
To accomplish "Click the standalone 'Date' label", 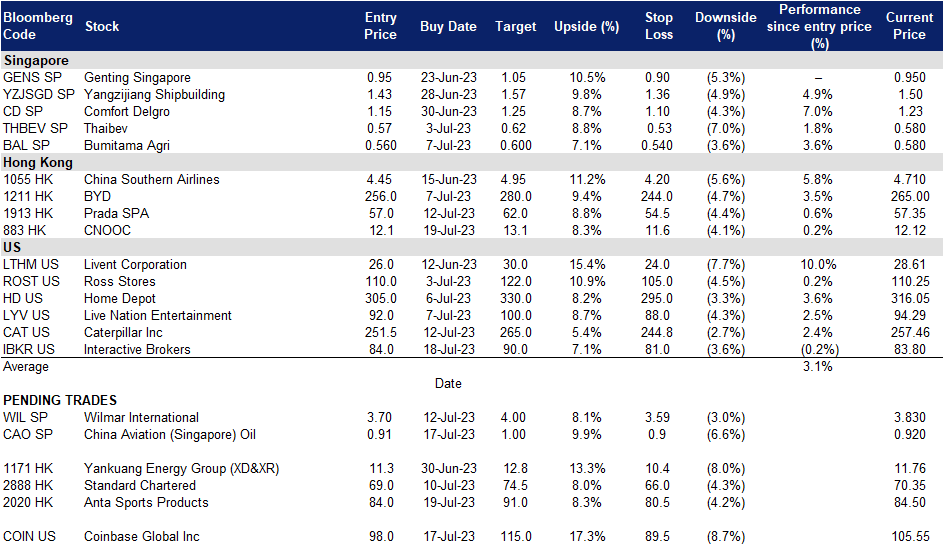I will click(448, 383).
